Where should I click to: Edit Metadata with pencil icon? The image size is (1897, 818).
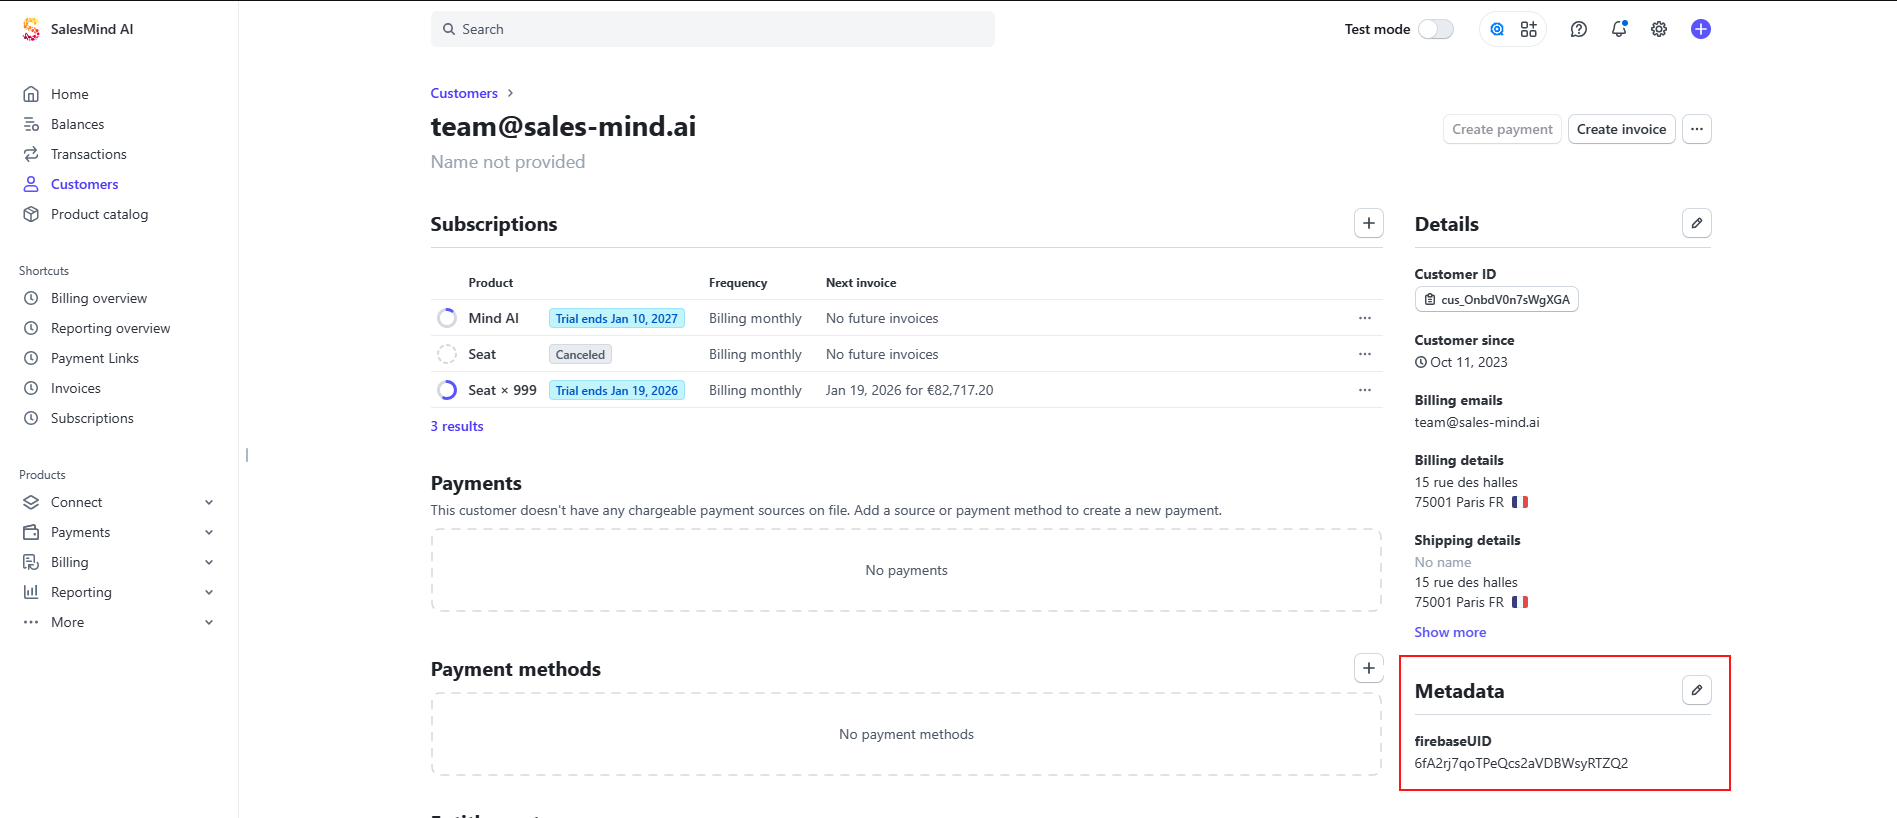(1696, 690)
